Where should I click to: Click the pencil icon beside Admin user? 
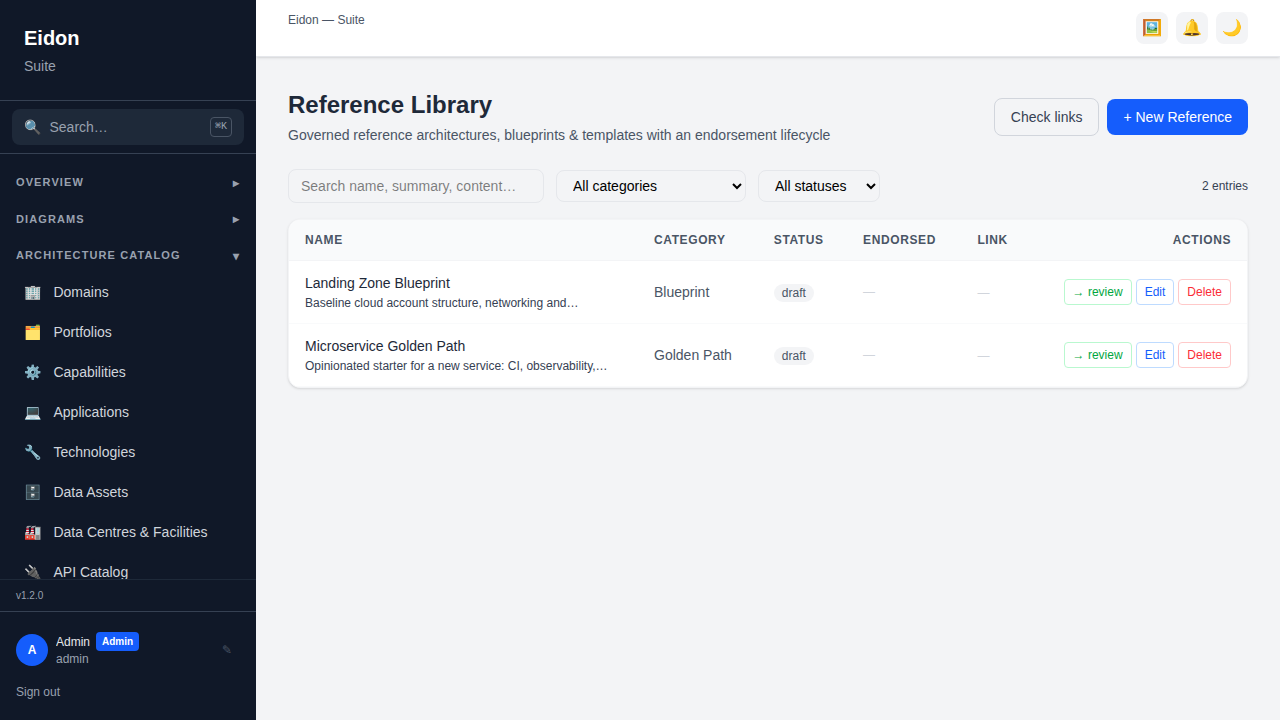(x=227, y=650)
